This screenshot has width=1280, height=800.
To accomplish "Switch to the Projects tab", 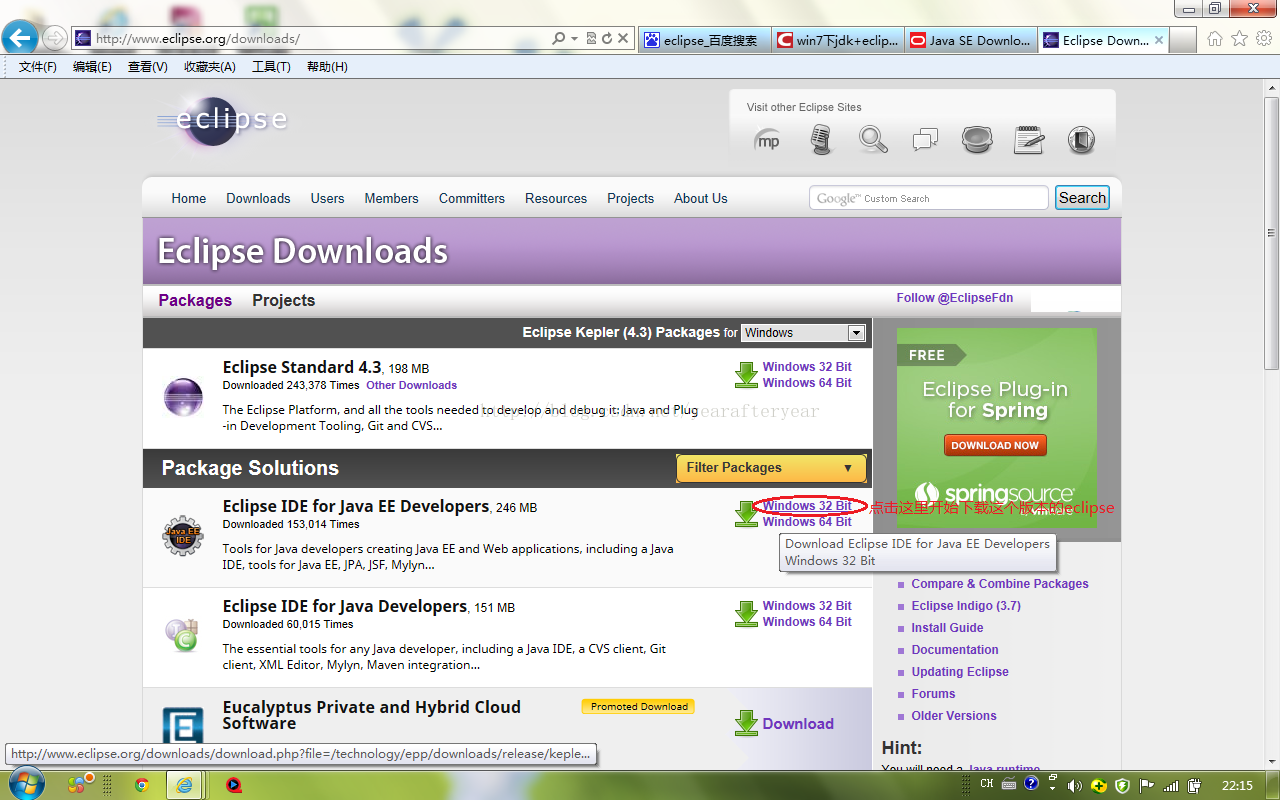I will [x=283, y=300].
